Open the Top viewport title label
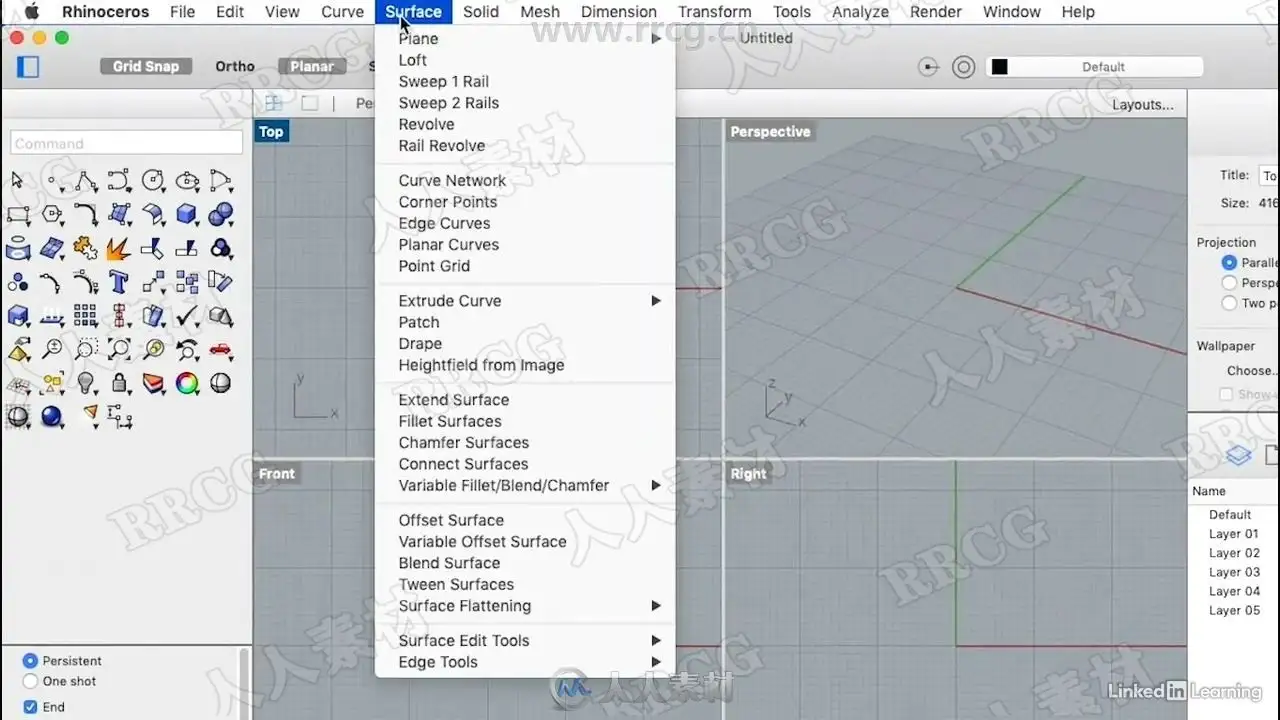 (271, 132)
